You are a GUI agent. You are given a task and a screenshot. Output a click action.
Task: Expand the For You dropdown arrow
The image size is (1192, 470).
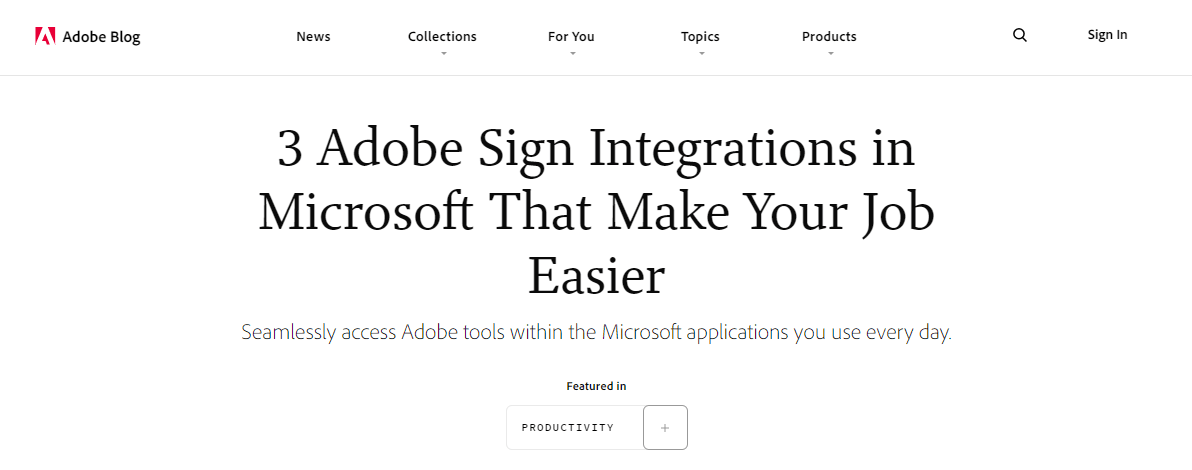click(x=572, y=53)
